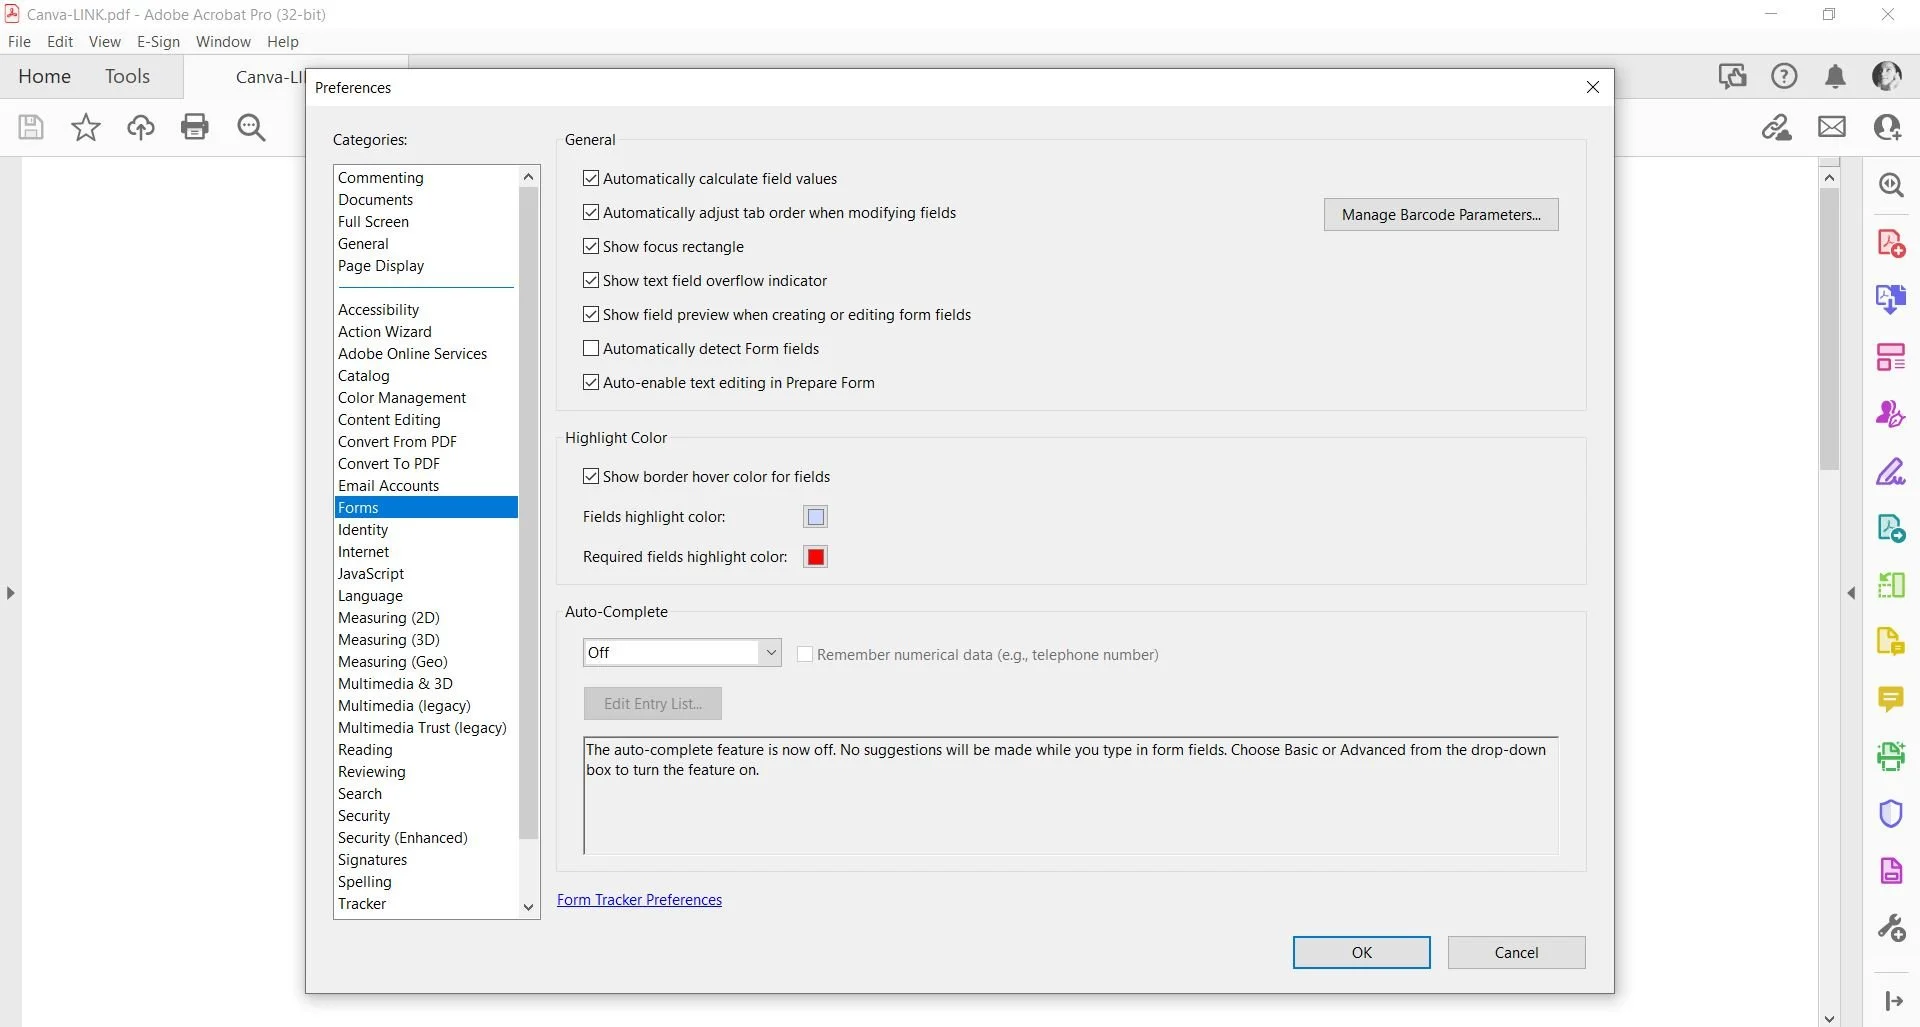Toggle Automatically calculate field values checkbox
Image resolution: width=1920 pixels, height=1027 pixels.
pyautogui.click(x=591, y=178)
